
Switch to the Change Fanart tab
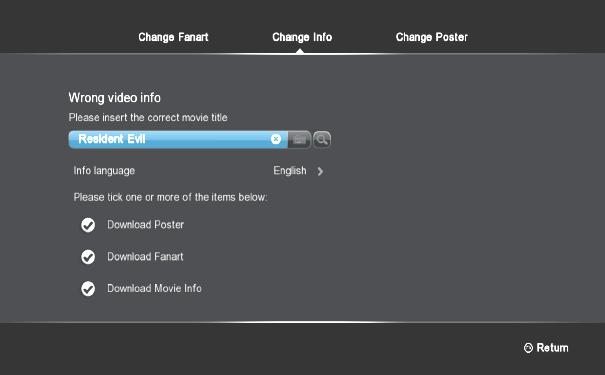coord(173,37)
